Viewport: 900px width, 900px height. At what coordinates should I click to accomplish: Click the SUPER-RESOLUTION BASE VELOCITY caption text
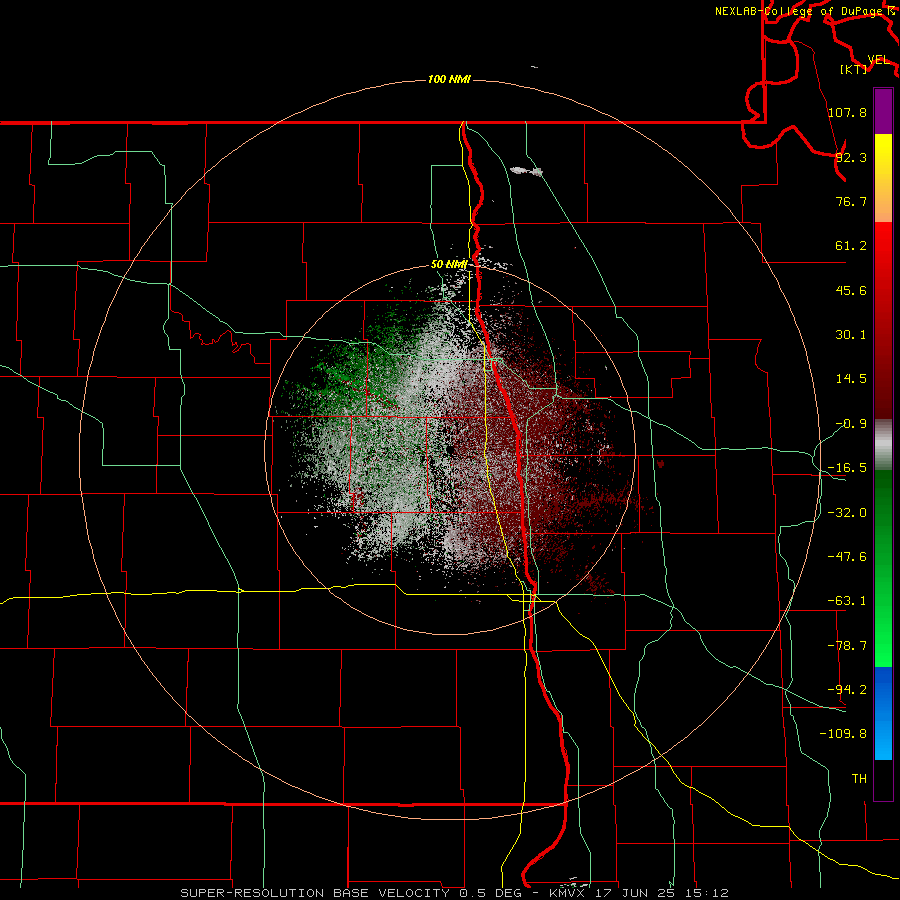[315, 893]
